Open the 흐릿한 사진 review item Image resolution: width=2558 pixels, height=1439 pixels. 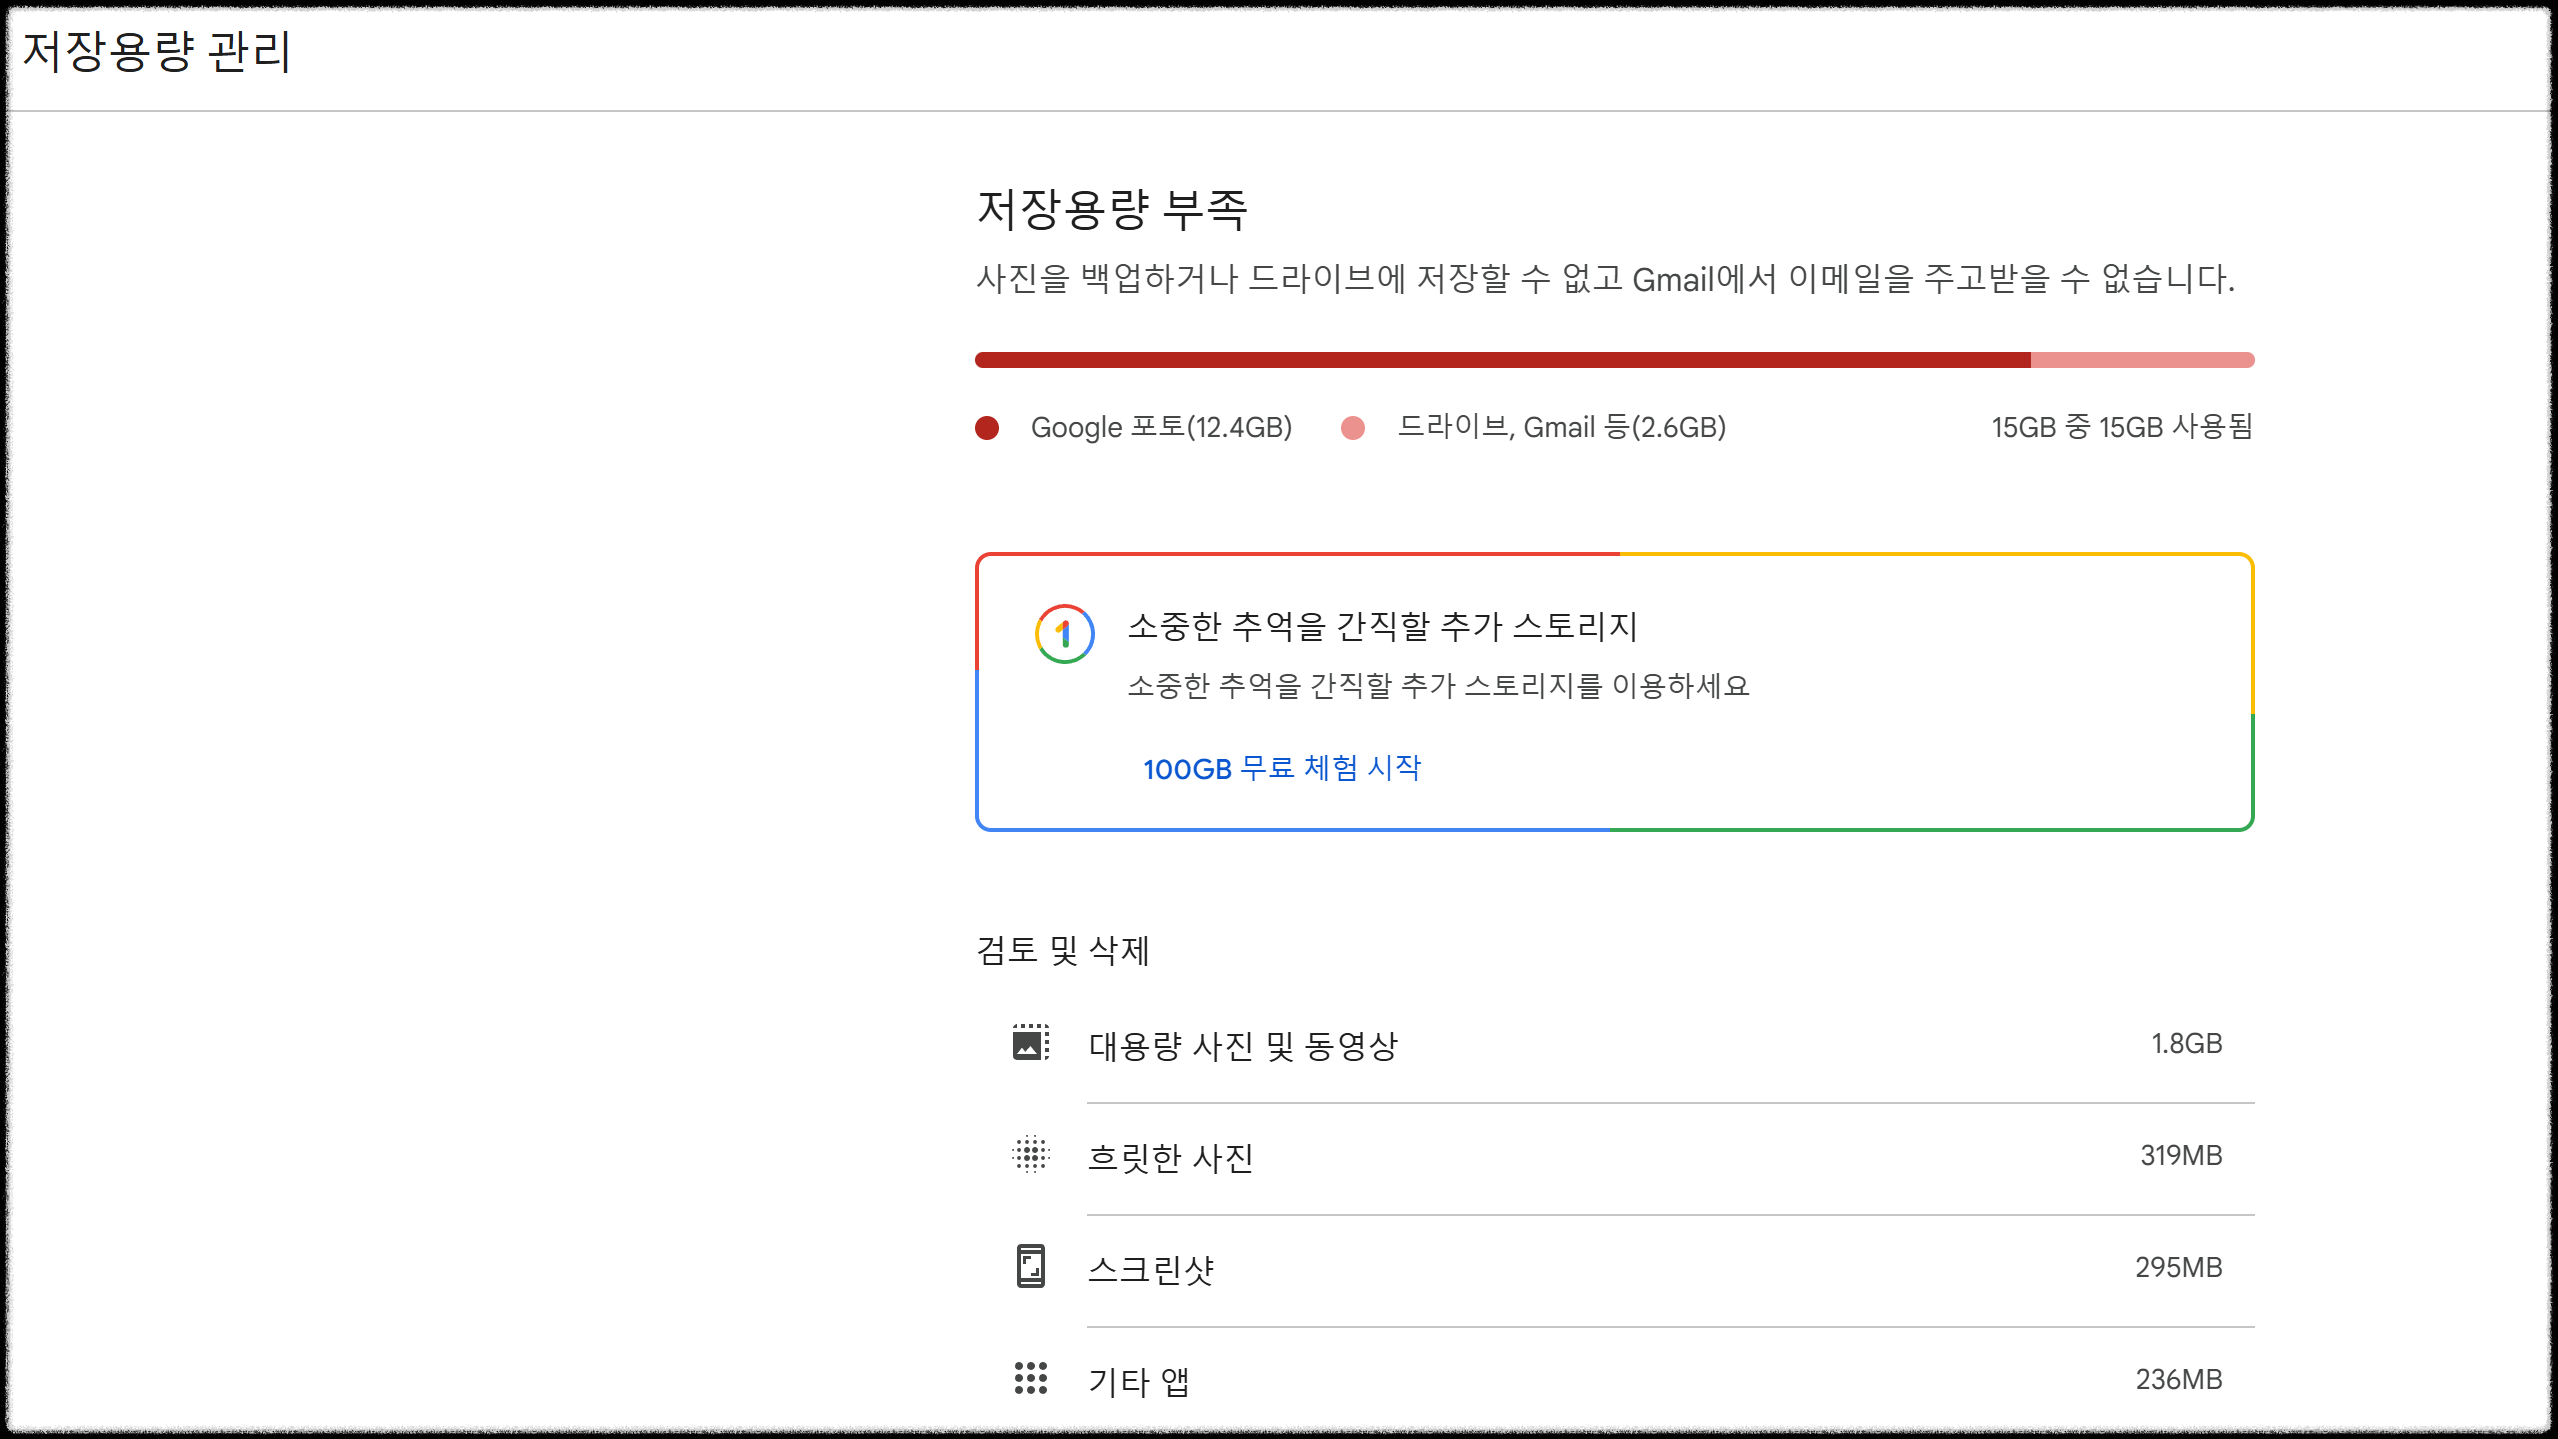[1170, 1158]
